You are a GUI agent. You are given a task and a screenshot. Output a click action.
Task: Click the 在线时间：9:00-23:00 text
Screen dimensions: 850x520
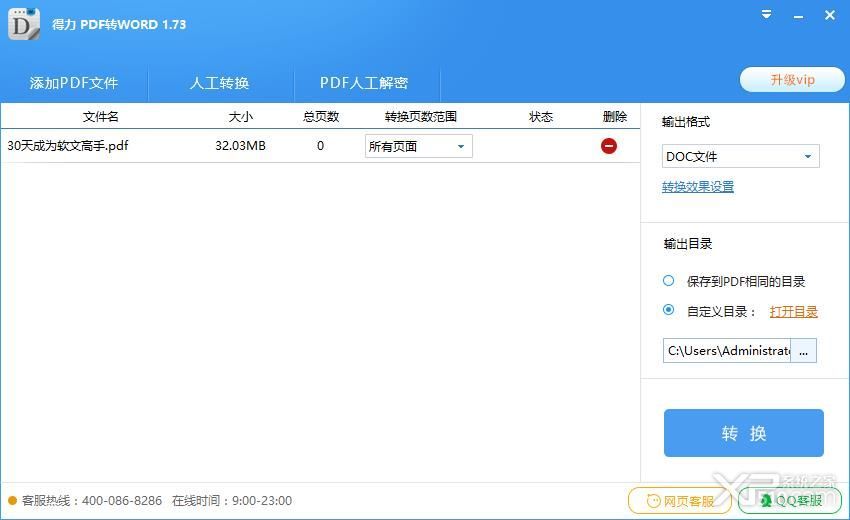coord(232,500)
